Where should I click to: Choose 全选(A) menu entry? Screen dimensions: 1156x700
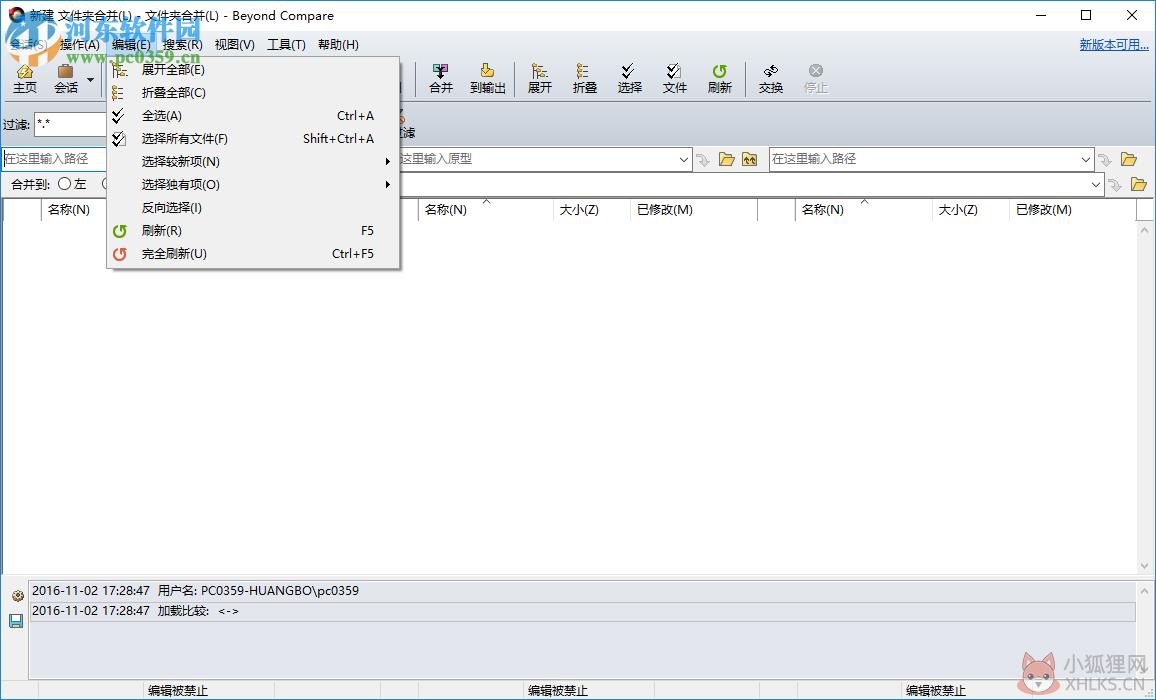tap(253, 116)
